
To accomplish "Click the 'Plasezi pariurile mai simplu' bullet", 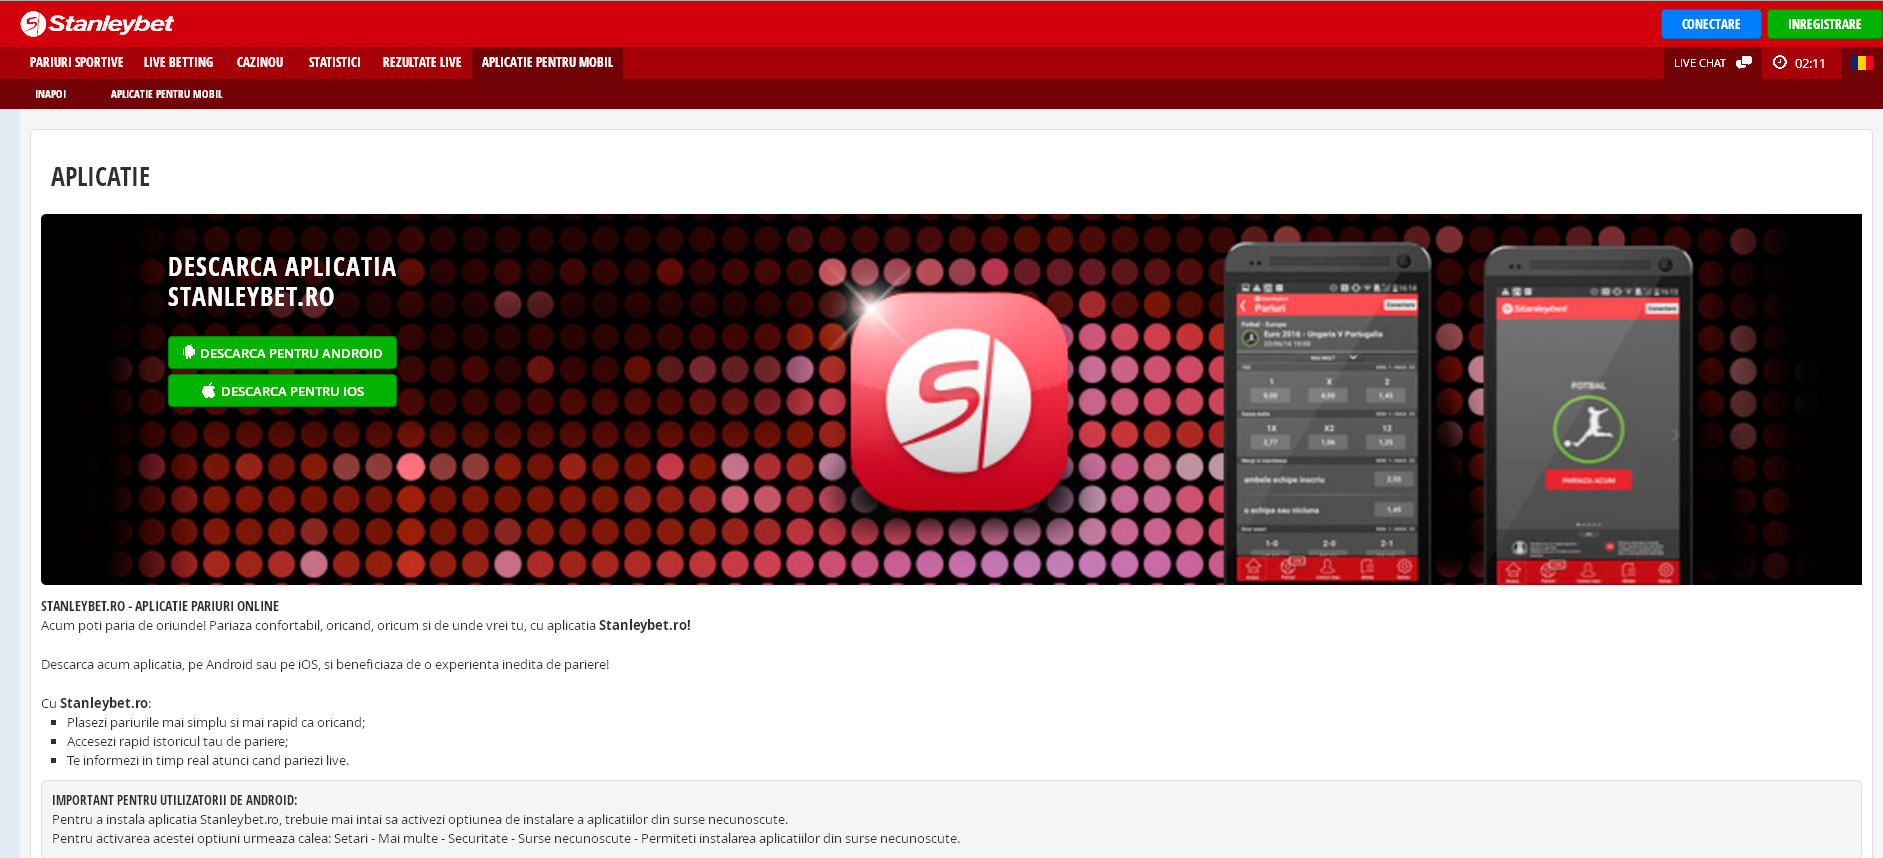I will pos(216,722).
